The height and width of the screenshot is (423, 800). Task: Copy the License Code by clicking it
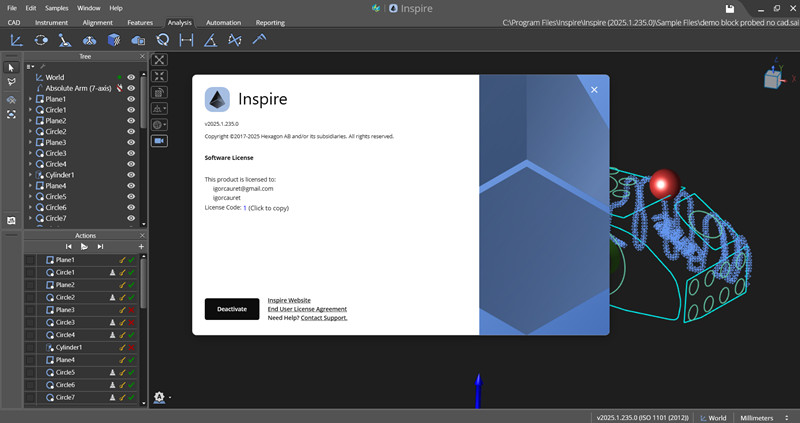tap(245, 208)
